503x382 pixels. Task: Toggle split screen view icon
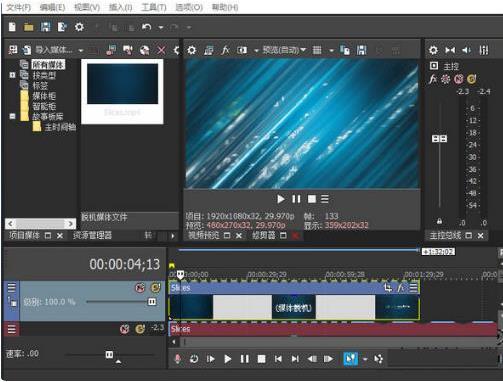coord(242,50)
